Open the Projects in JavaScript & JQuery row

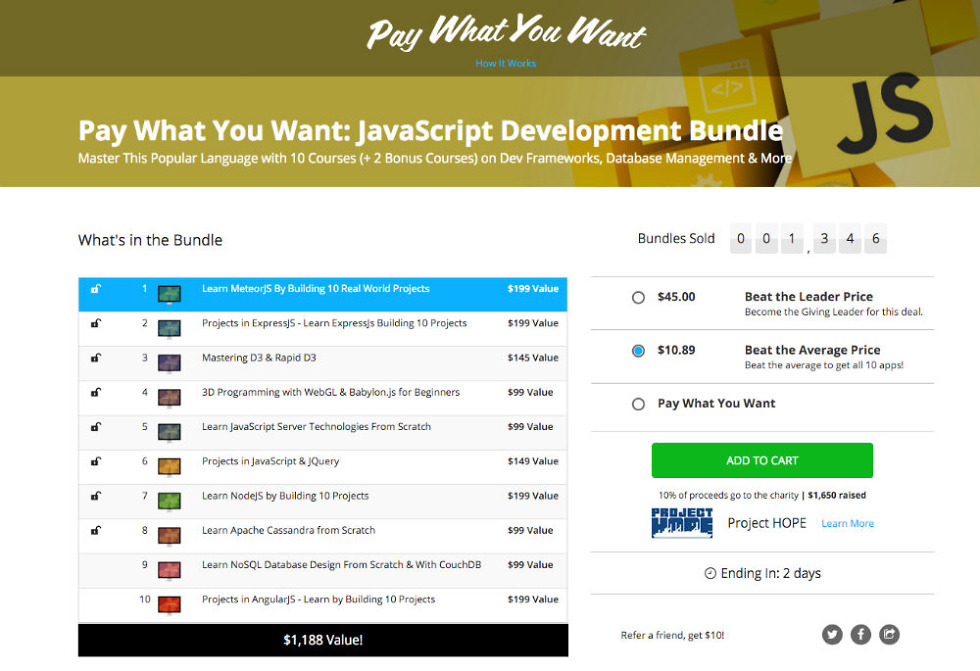click(270, 462)
